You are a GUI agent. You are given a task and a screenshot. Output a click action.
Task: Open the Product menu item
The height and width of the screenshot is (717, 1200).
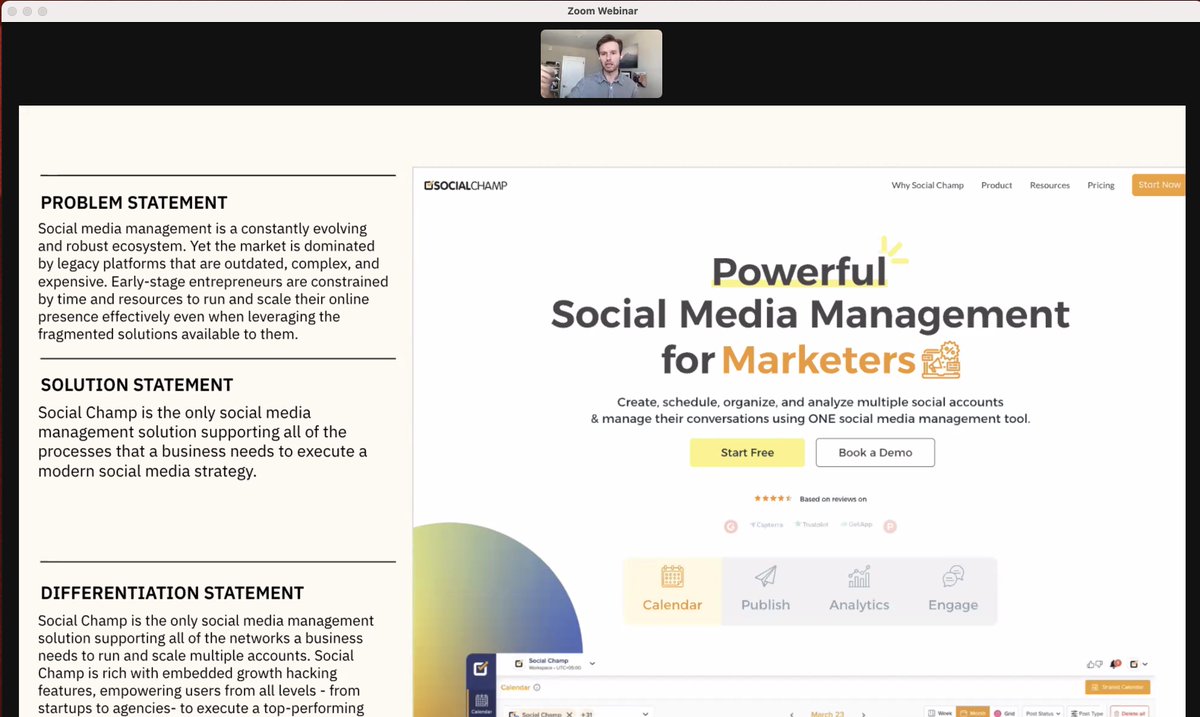[x=996, y=185]
